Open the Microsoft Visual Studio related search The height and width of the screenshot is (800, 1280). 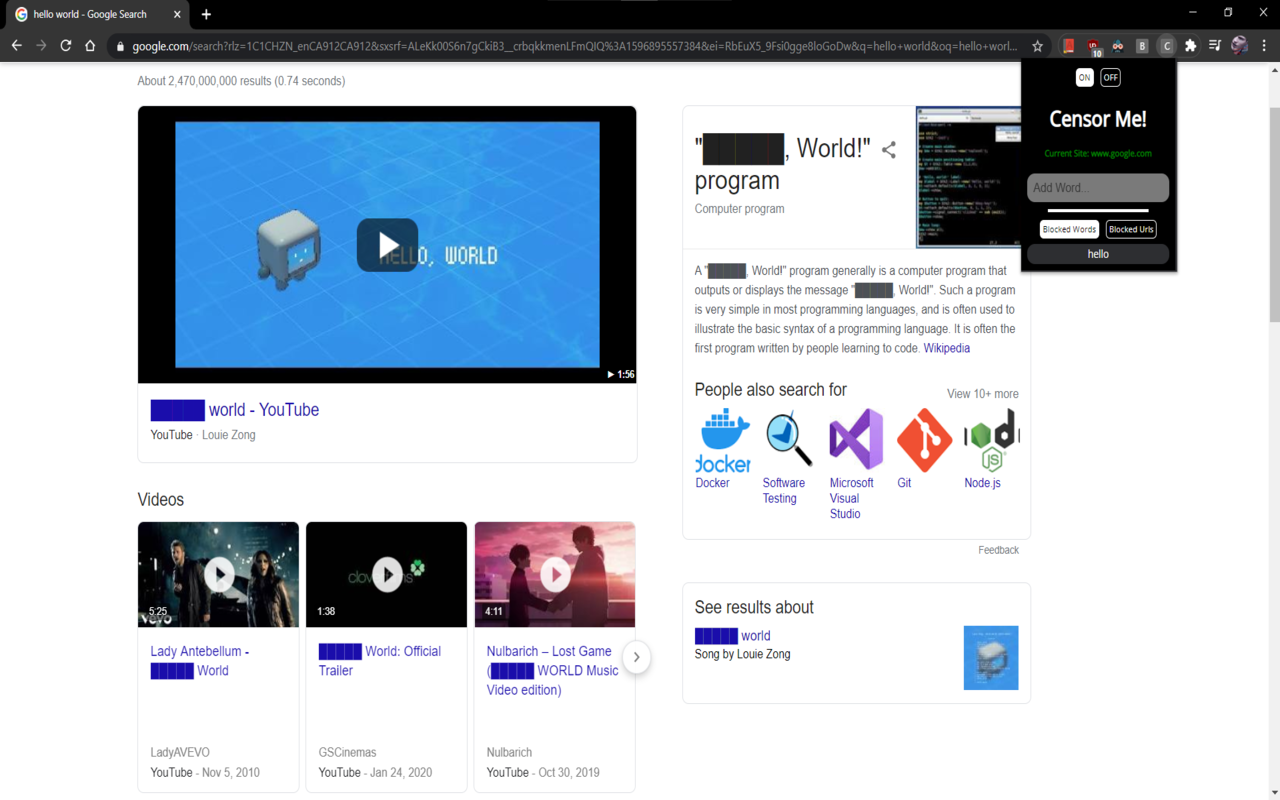(856, 464)
